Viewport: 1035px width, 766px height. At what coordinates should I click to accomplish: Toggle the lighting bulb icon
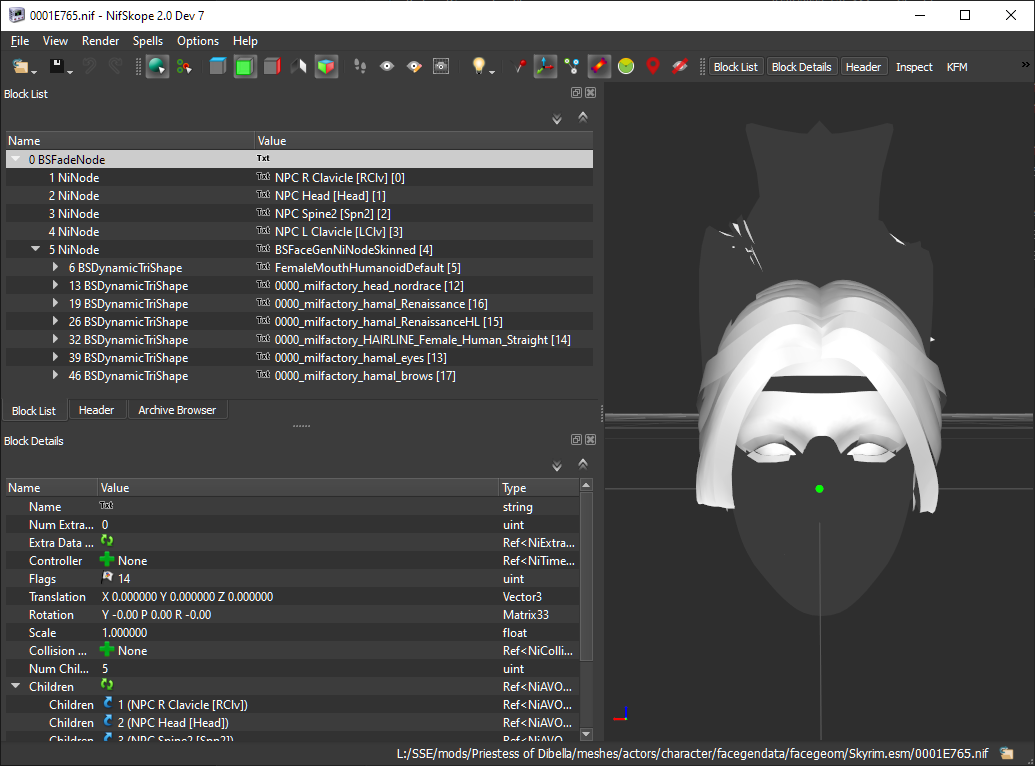[x=479, y=67]
